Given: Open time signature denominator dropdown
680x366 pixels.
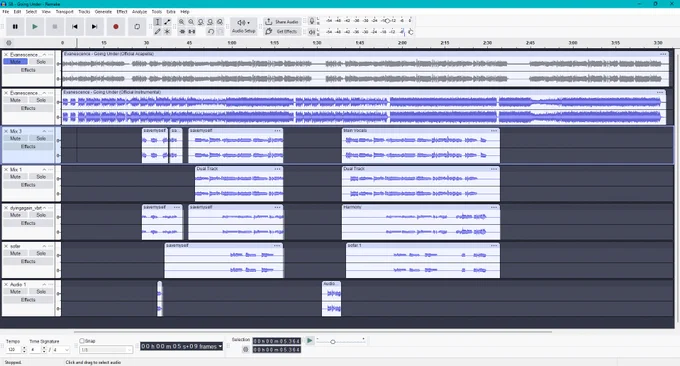Looking at the screenshot, I should point(61,350).
